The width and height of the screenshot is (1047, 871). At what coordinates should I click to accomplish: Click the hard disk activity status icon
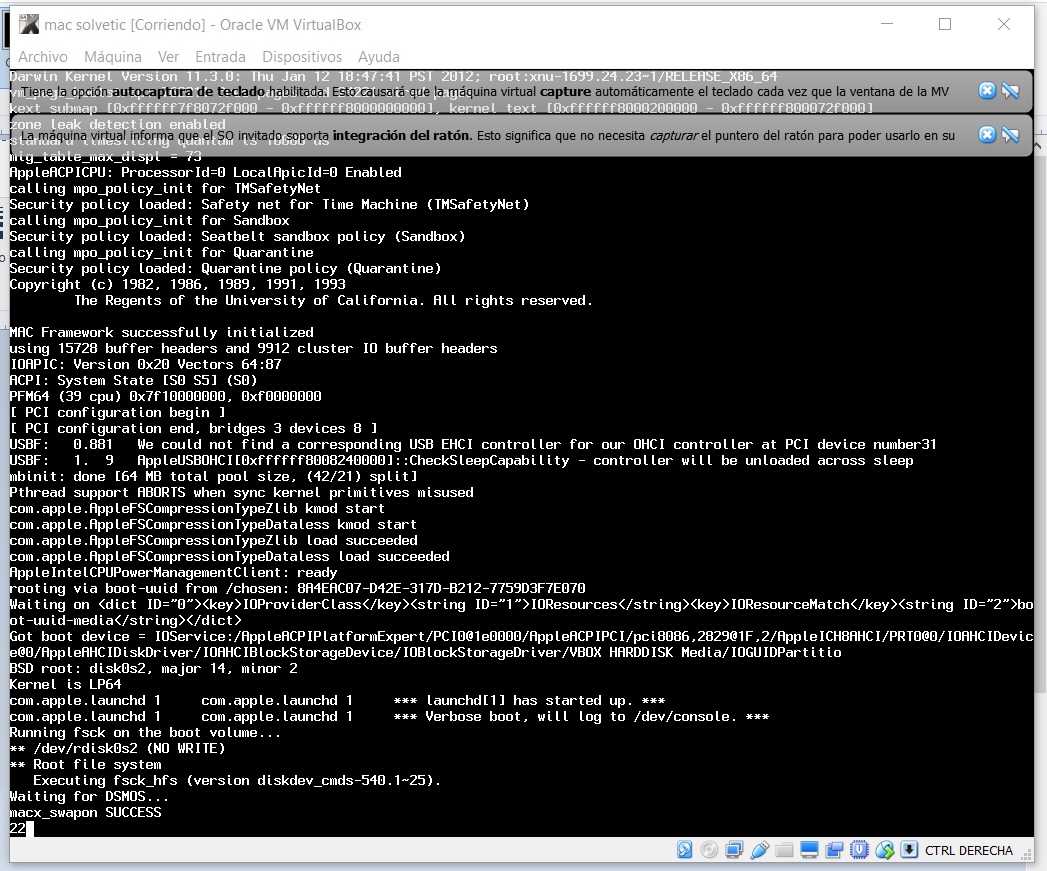684,850
